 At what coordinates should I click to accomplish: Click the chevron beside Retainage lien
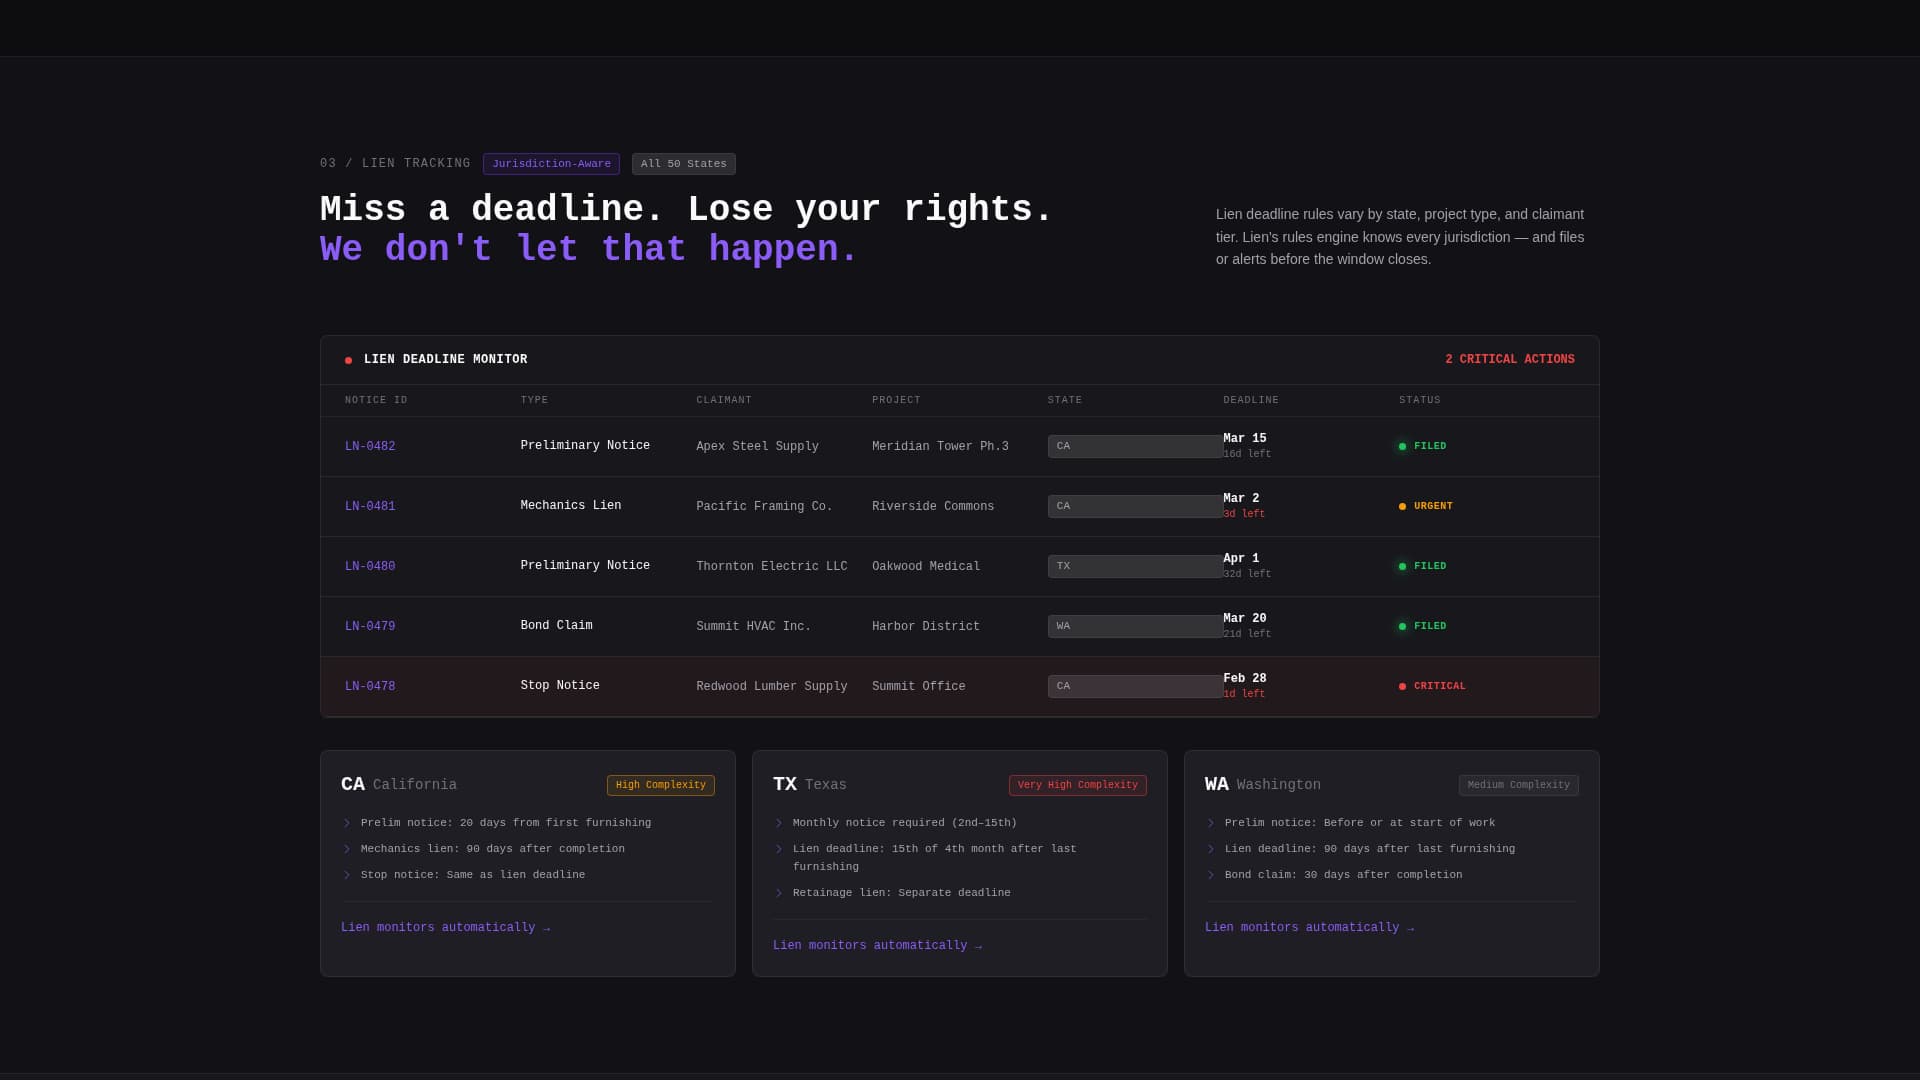click(x=779, y=894)
